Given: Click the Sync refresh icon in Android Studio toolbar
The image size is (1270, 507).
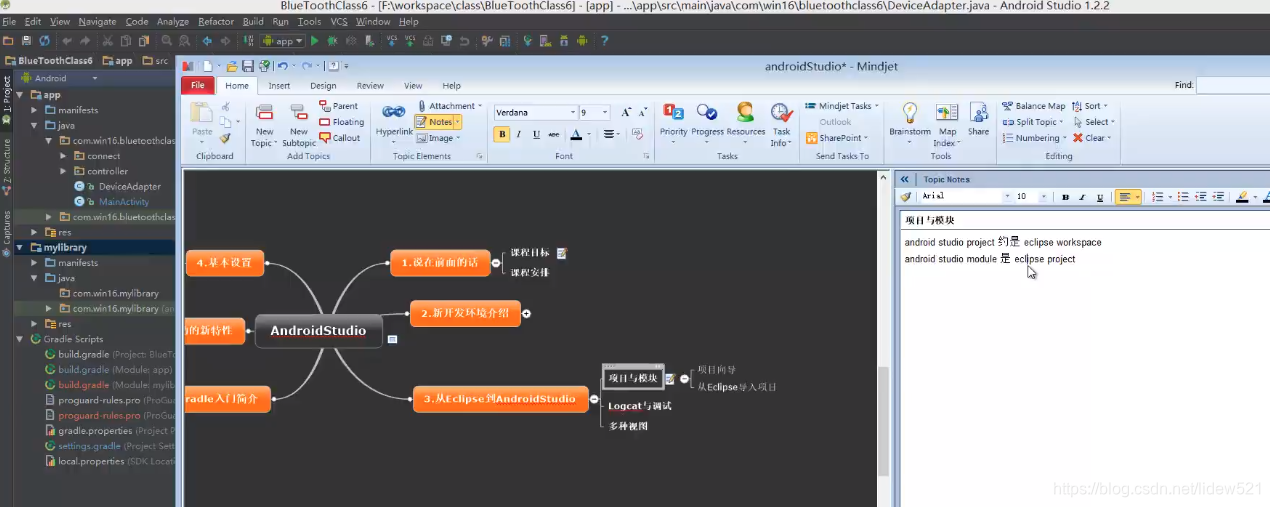Looking at the screenshot, I should 44,41.
